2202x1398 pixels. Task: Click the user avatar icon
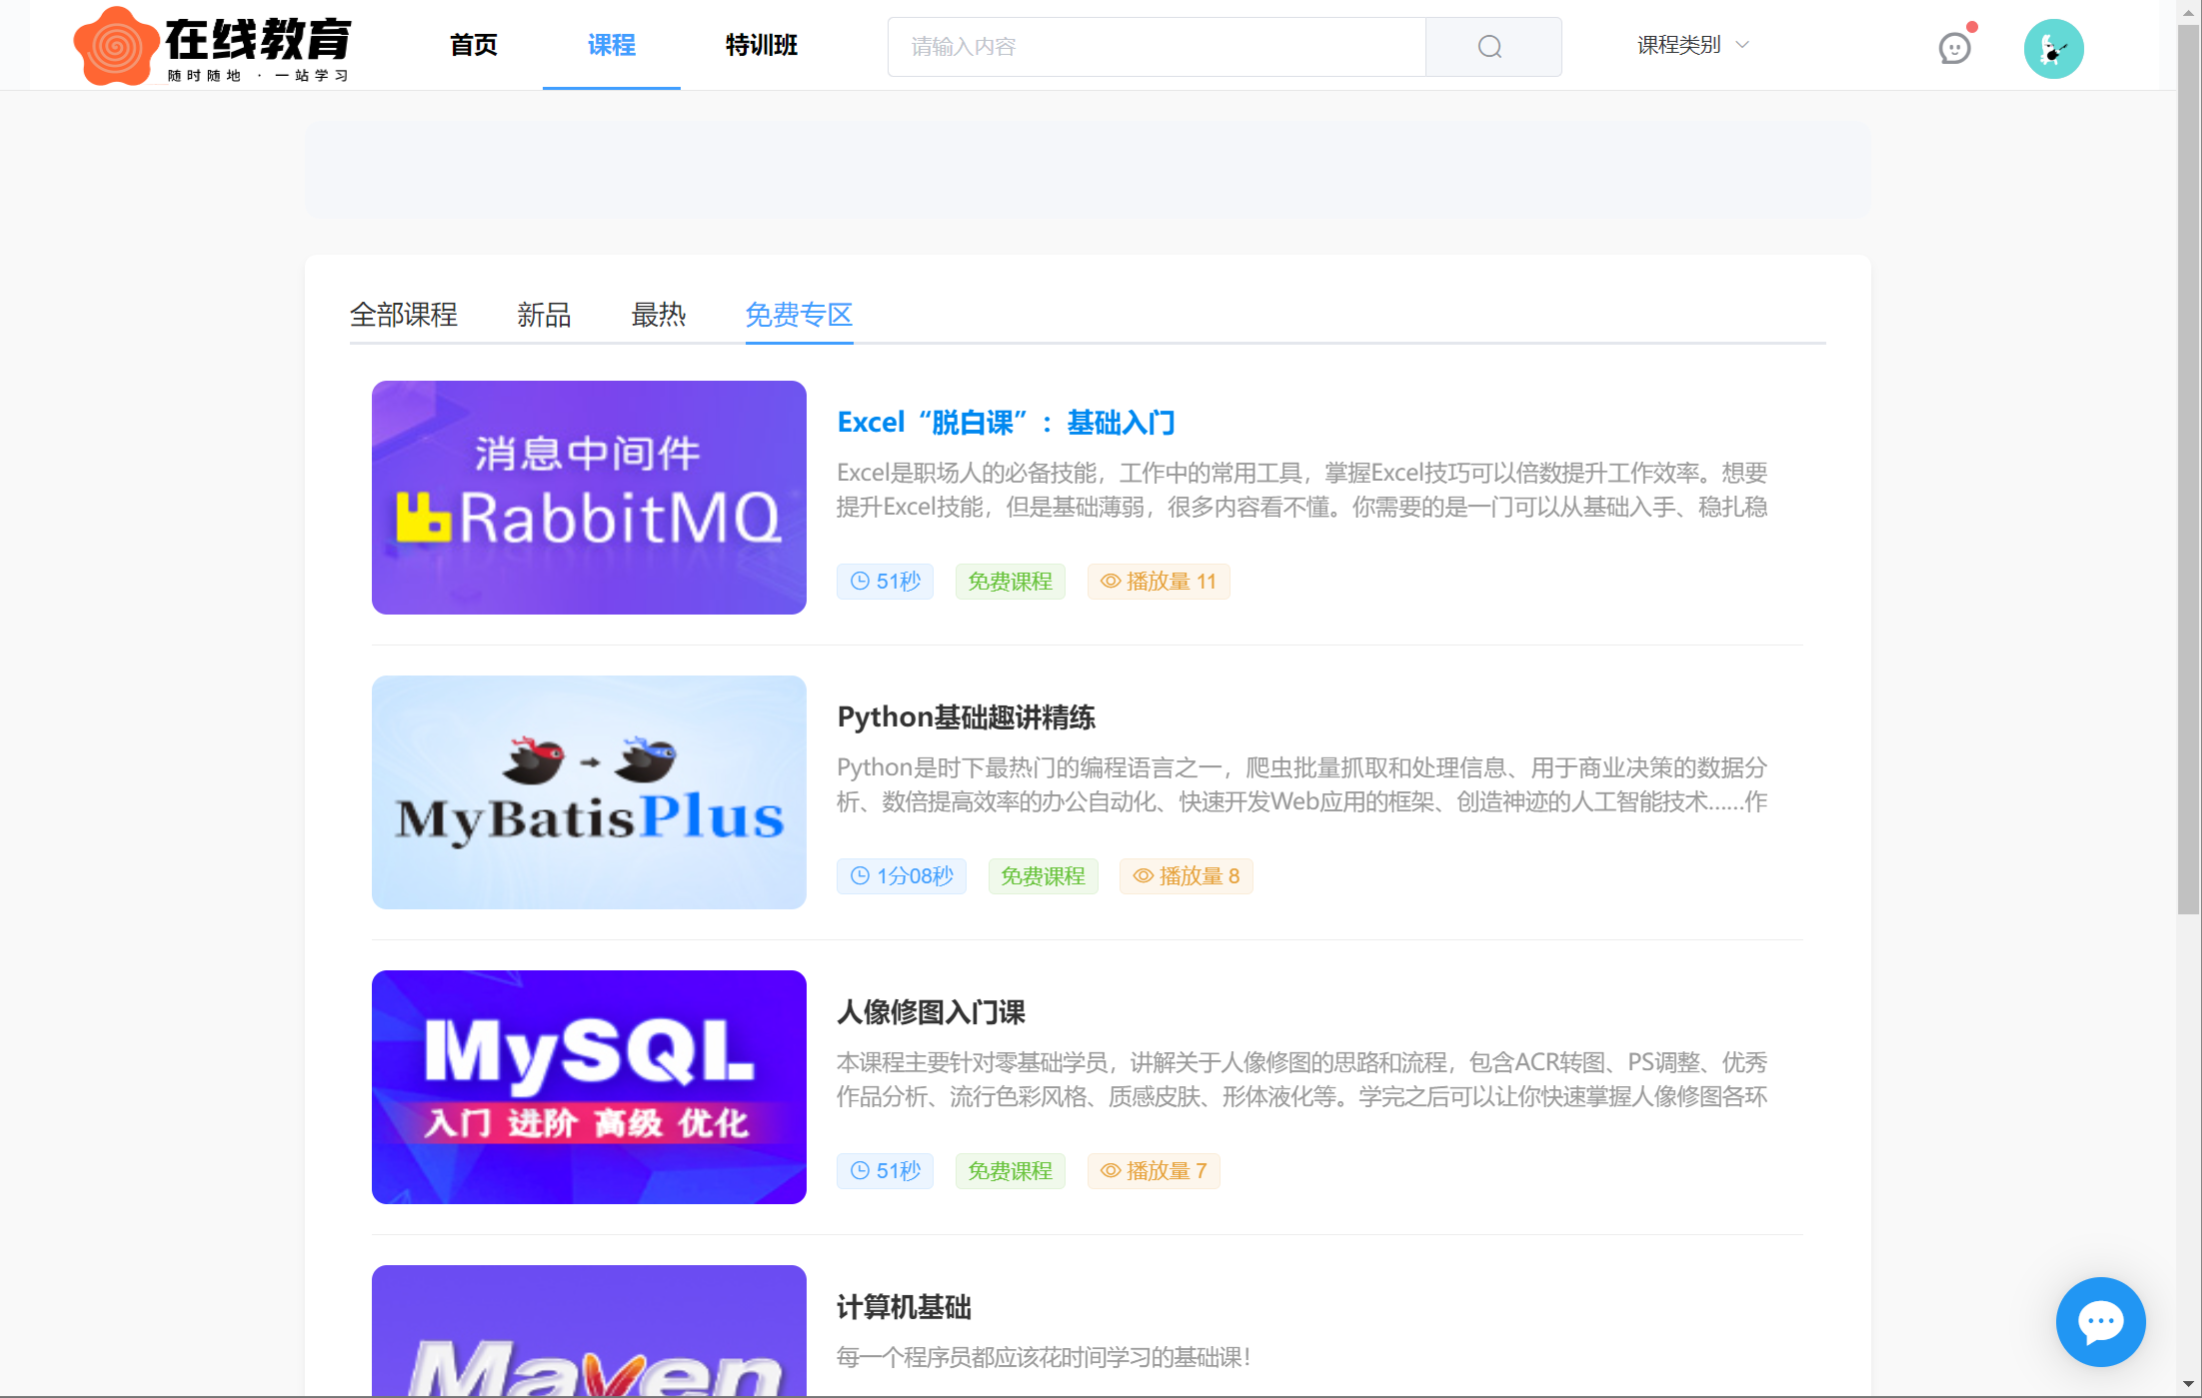point(2053,48)
